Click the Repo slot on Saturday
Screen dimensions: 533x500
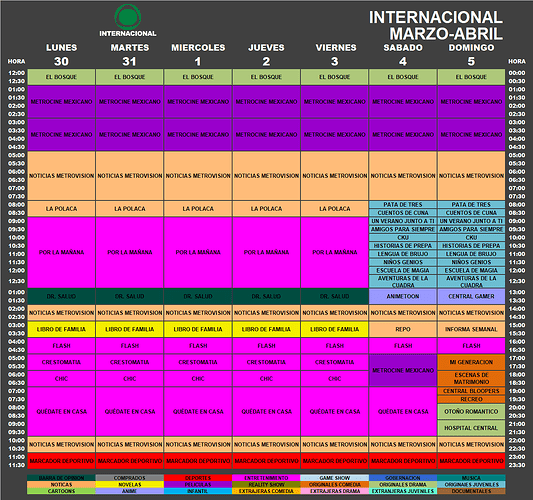pos(403,329)
